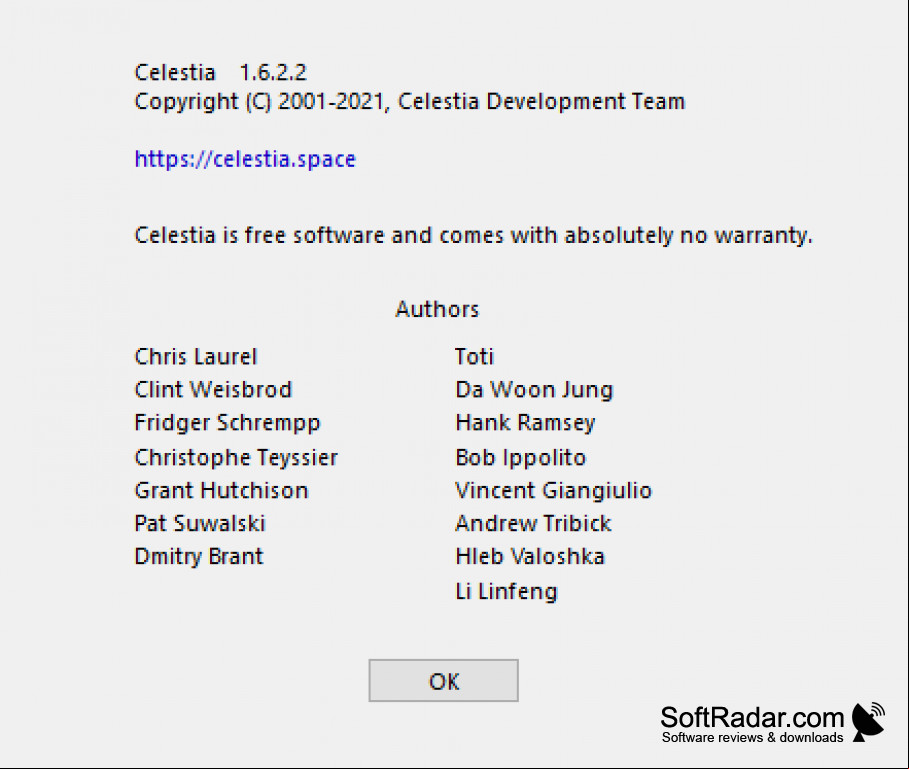This screenshot has width=909, height=769.
Task: Select author name Pat Suwalski
Action: point(200,524)
